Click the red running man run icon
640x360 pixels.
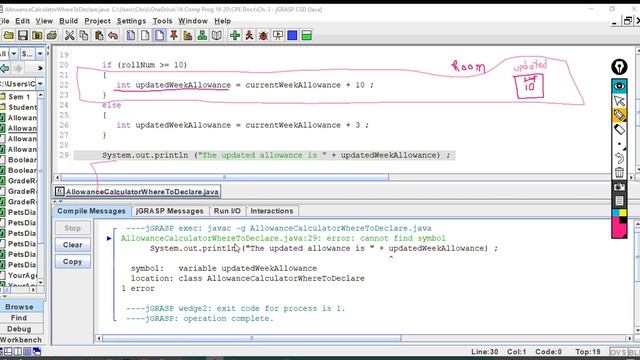pyautogui.click(x=249, y=36)
